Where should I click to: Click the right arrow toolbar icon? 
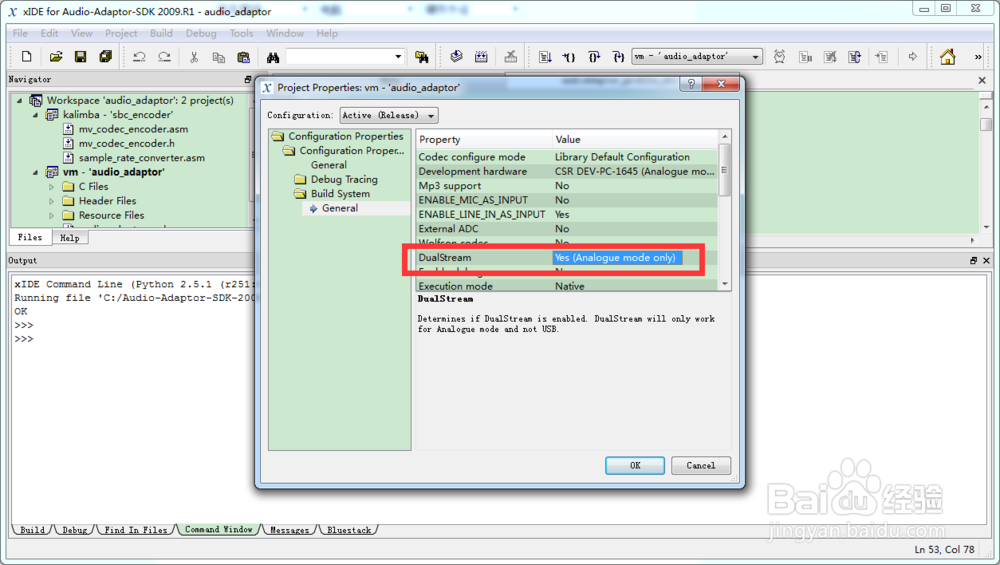[913, 57]
